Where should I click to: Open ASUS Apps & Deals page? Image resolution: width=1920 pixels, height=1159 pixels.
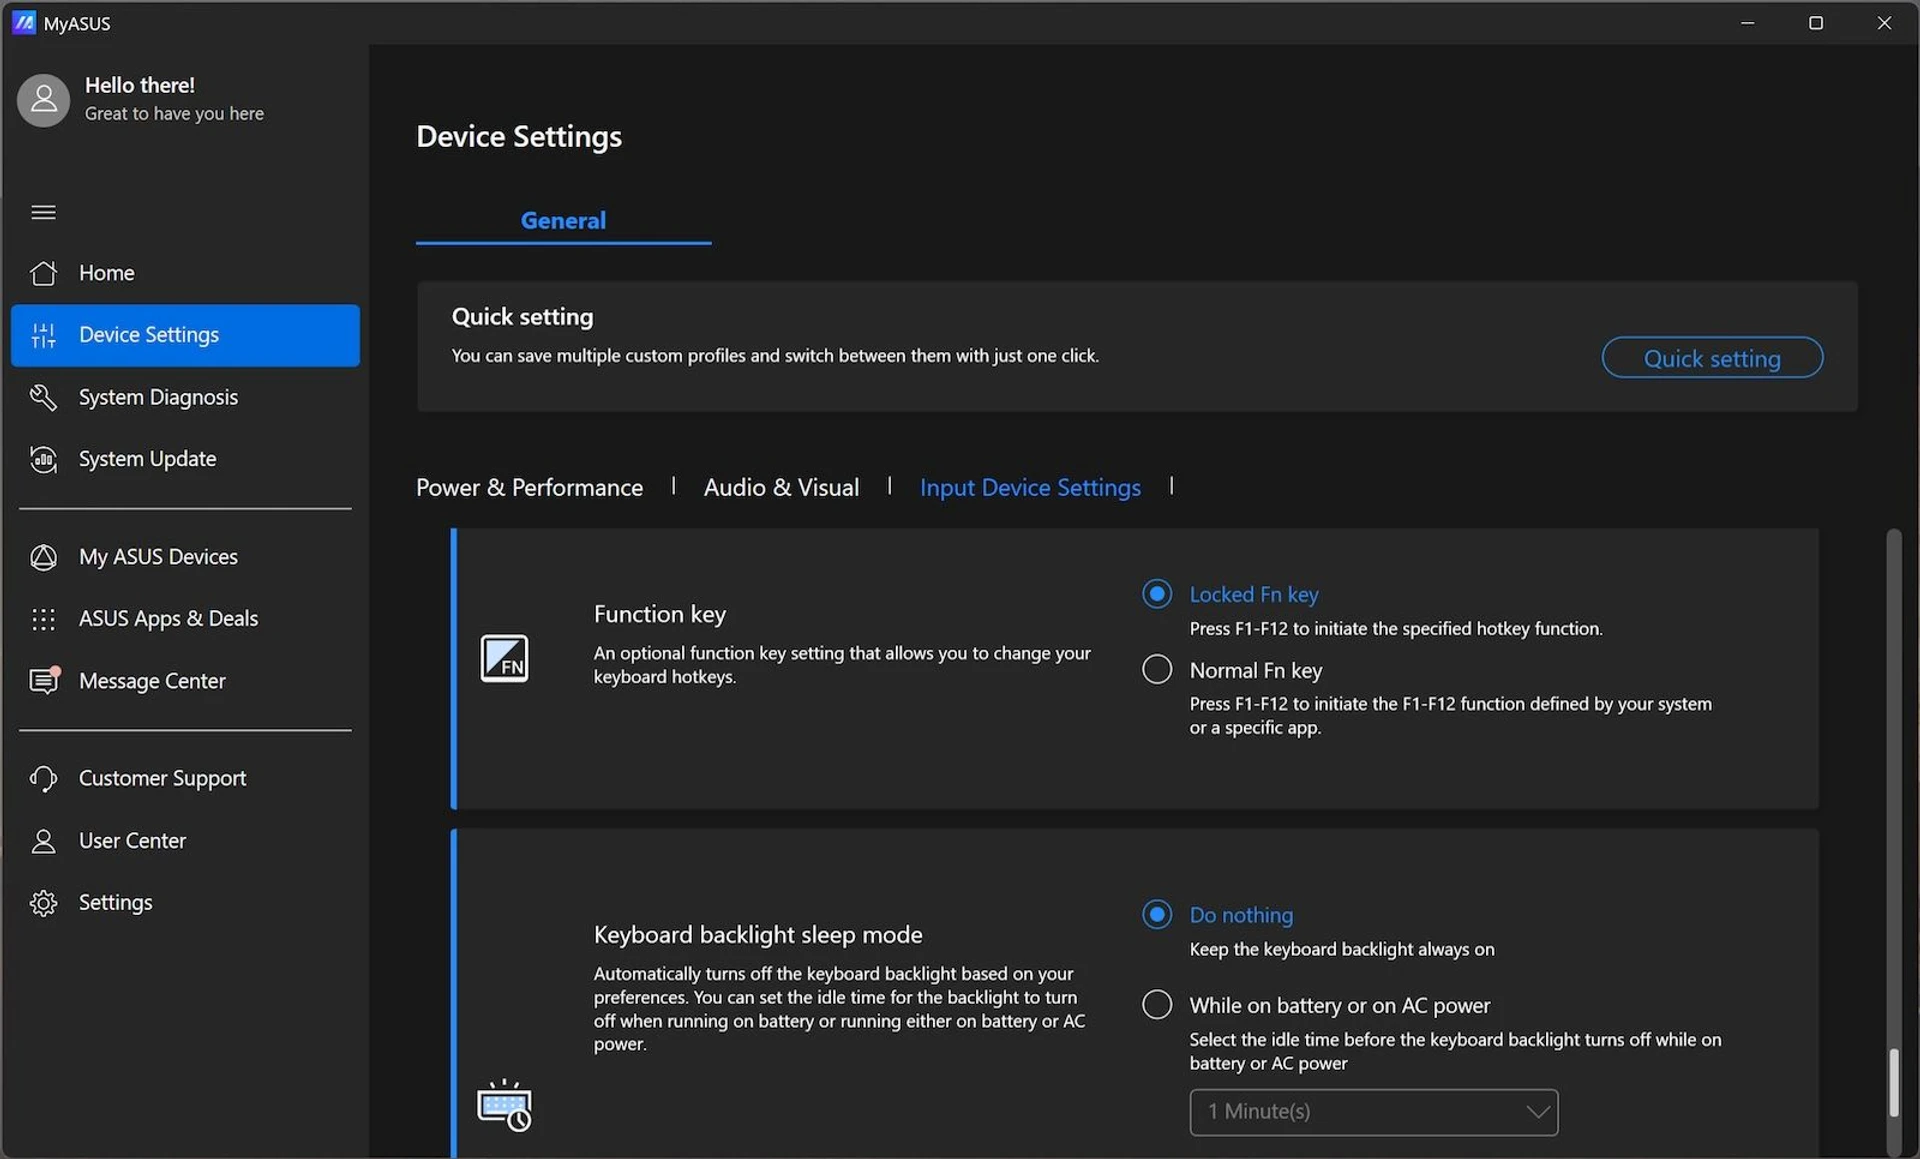pyautogui.click(x=185, y=619)
